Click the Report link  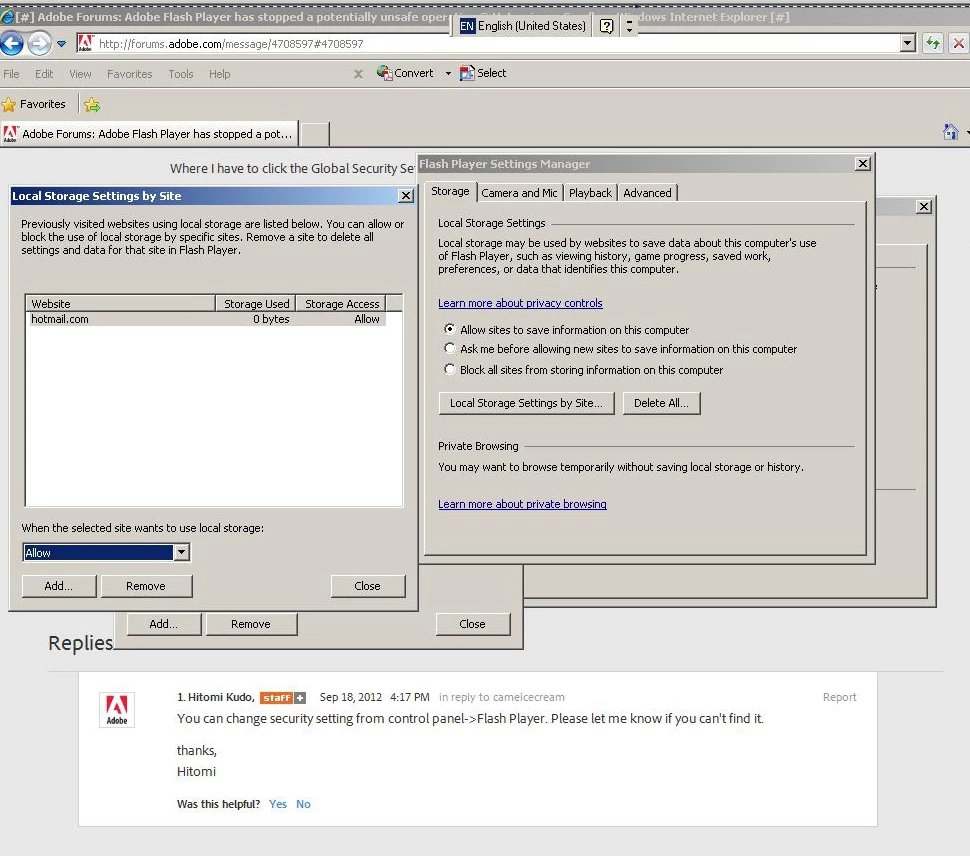coord(839,697)
